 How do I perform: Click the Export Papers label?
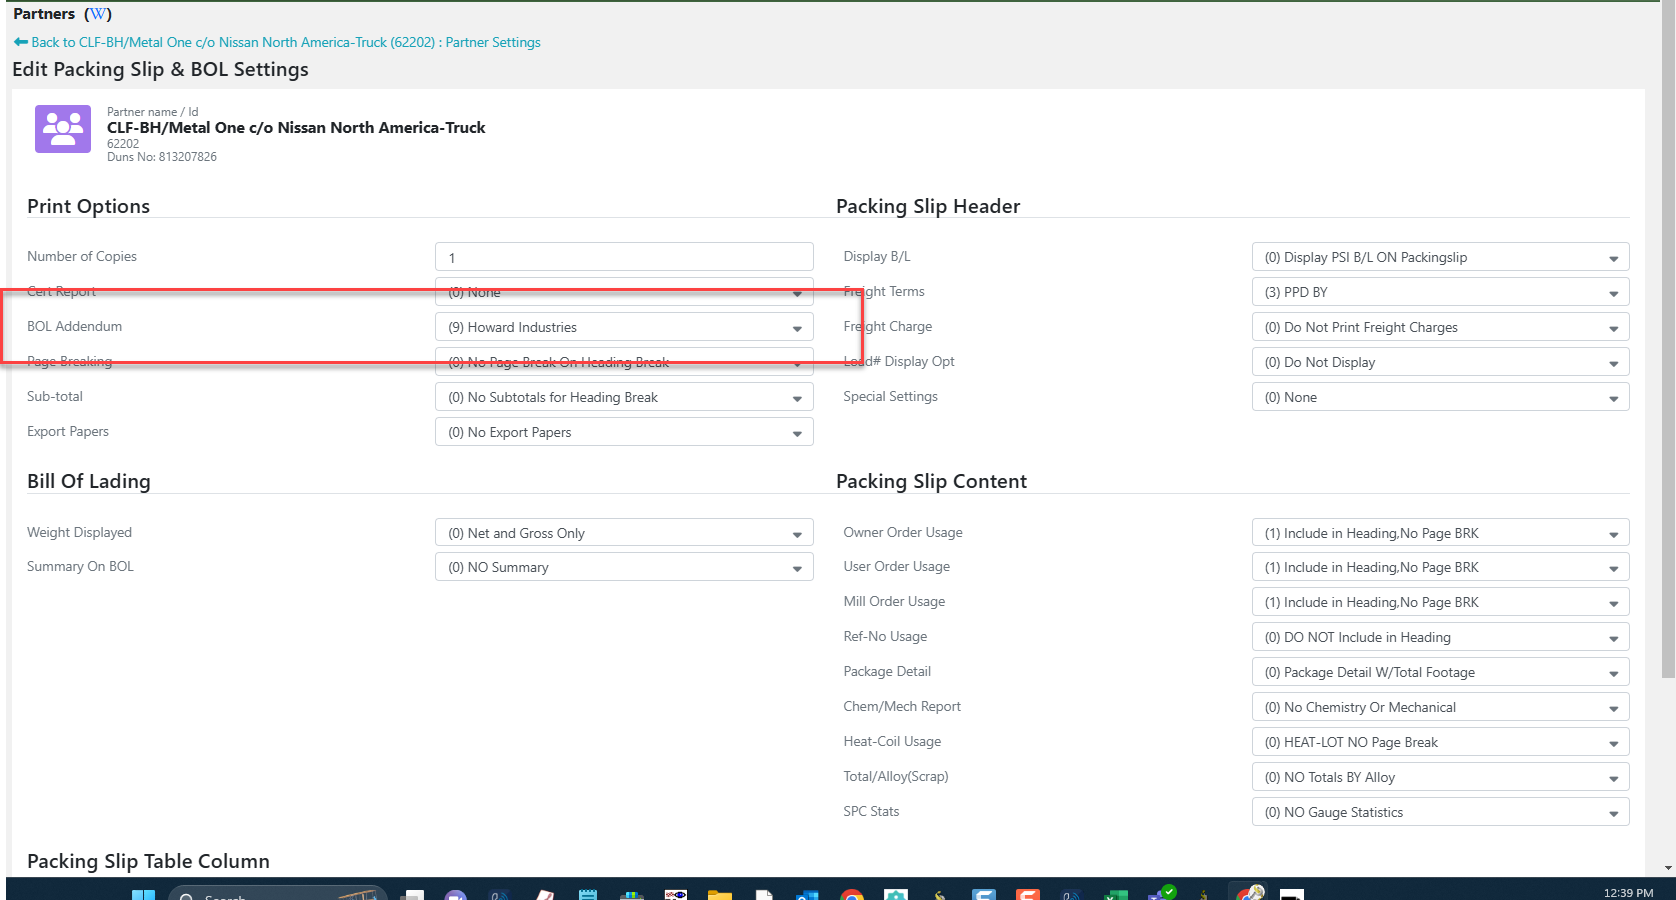[x=68, y=431]
